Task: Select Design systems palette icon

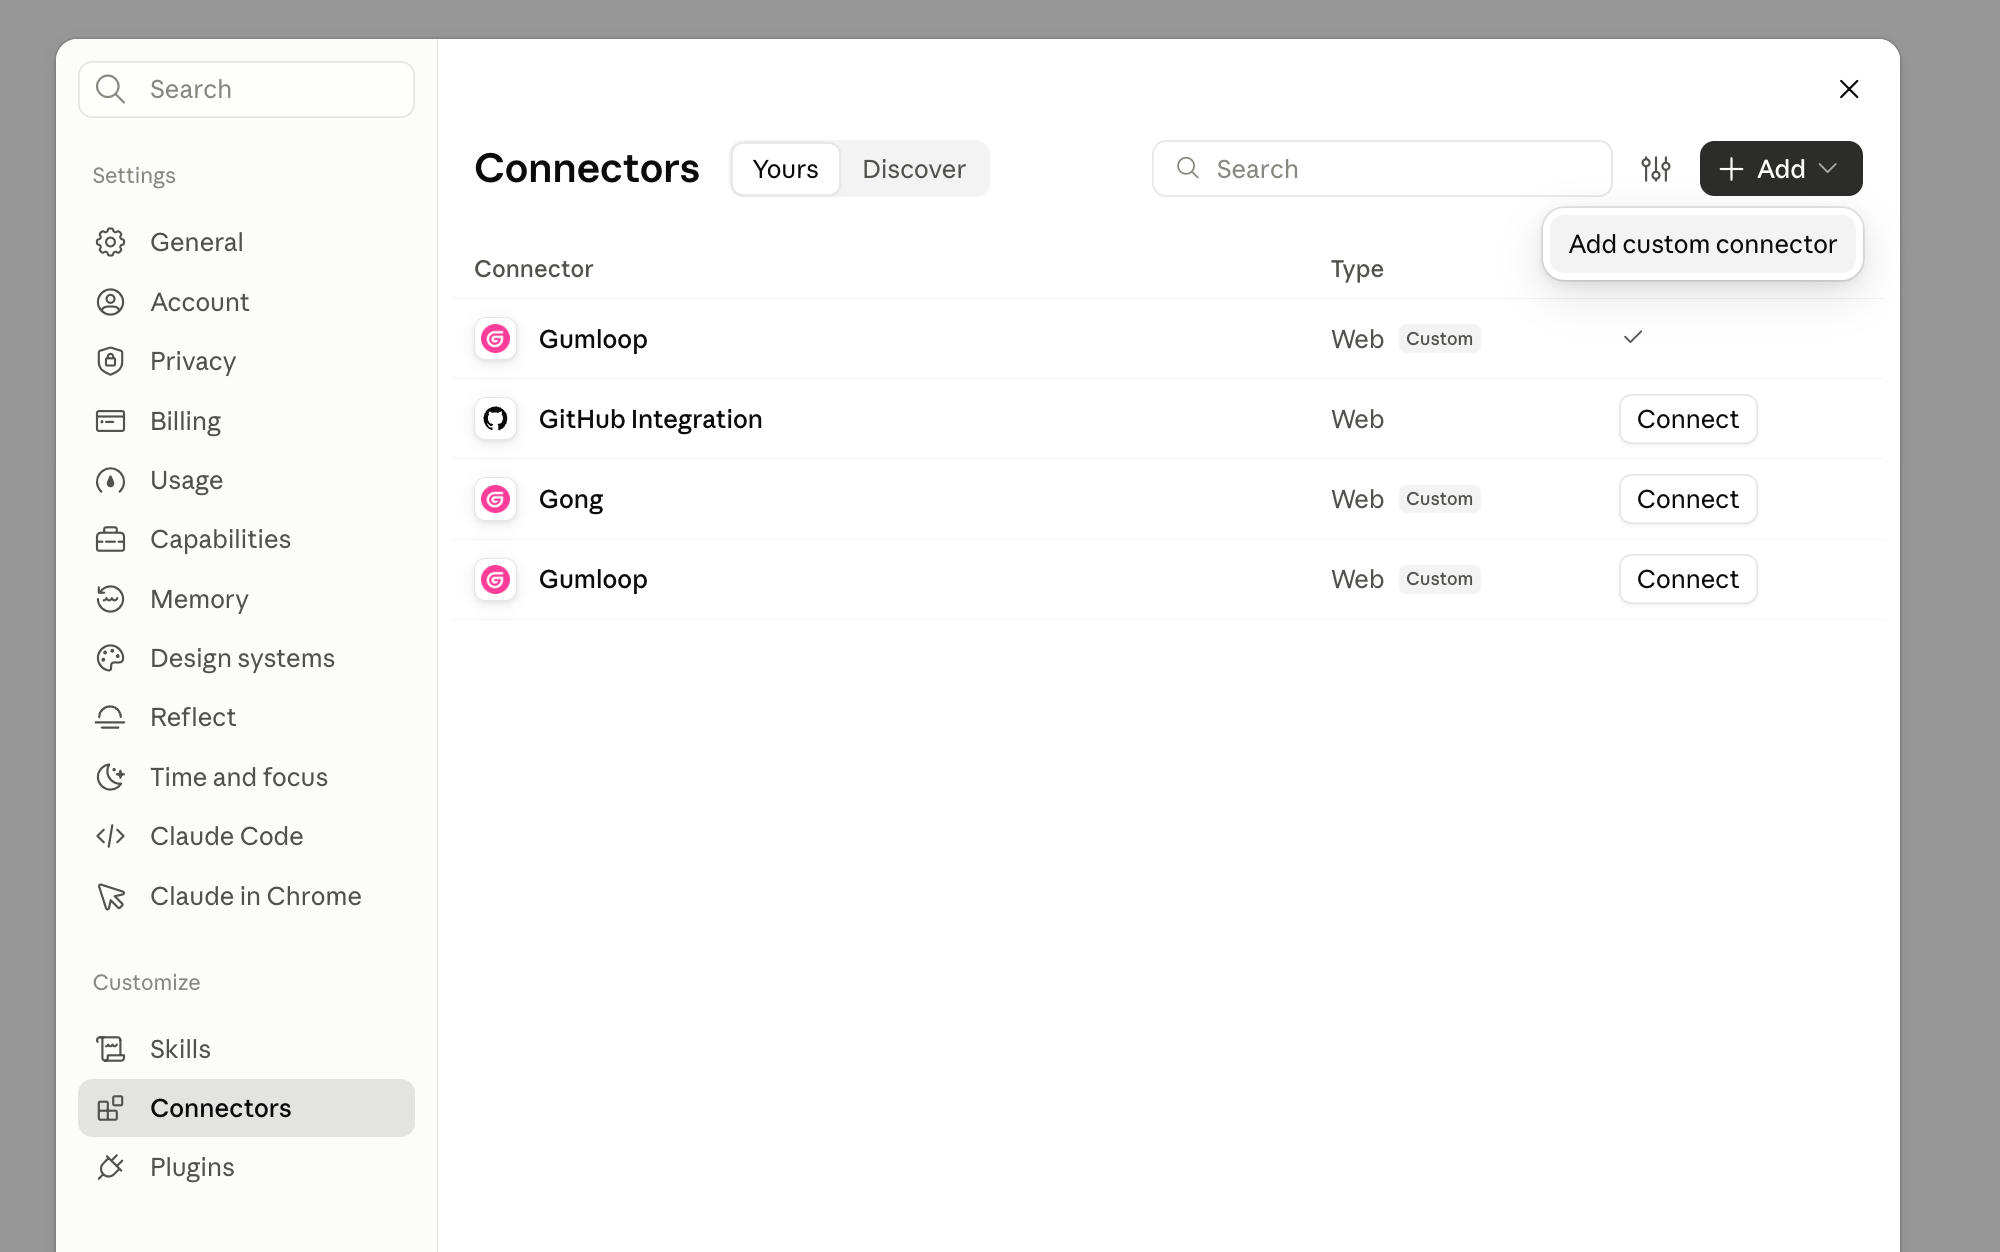Action: coord(110,658)
